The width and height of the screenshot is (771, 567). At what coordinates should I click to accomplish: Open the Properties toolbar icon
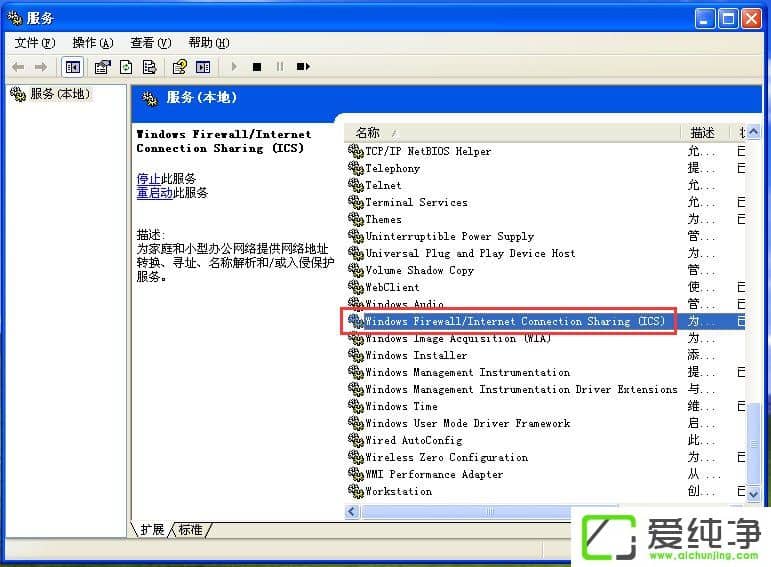[x=103, y=67]
